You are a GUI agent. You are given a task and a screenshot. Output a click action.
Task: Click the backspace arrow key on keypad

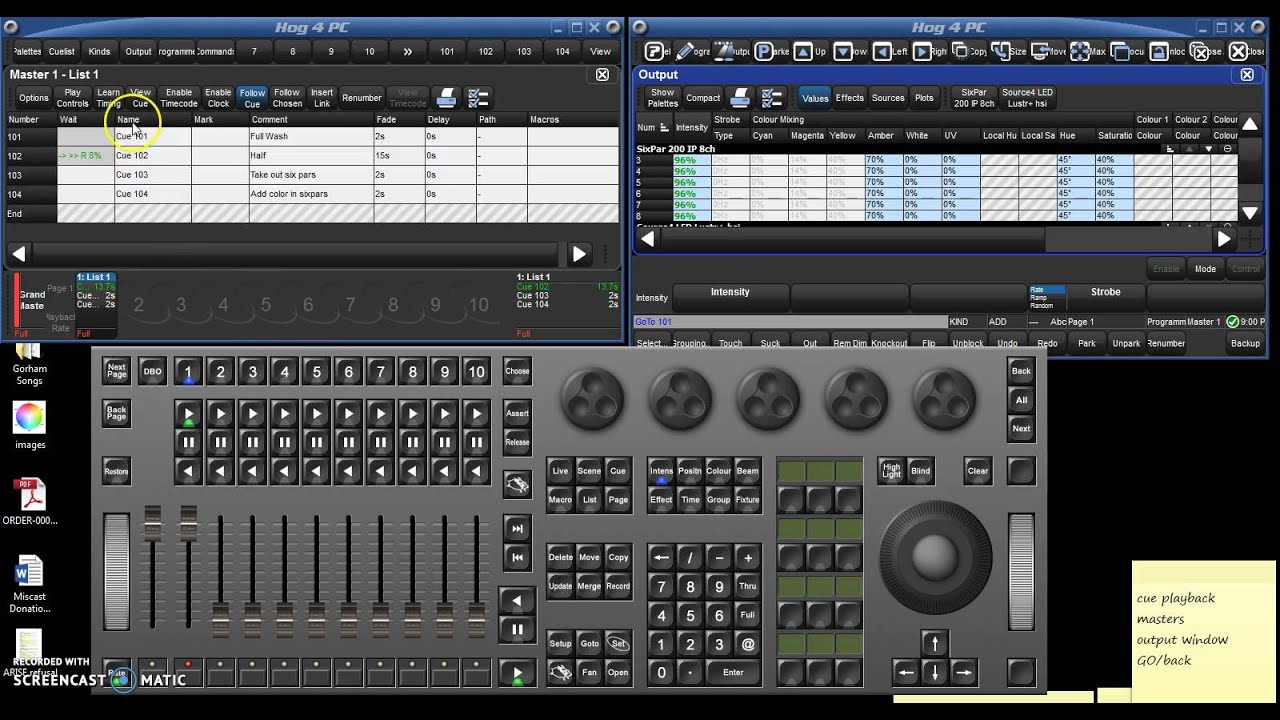[x=661, y=558]
